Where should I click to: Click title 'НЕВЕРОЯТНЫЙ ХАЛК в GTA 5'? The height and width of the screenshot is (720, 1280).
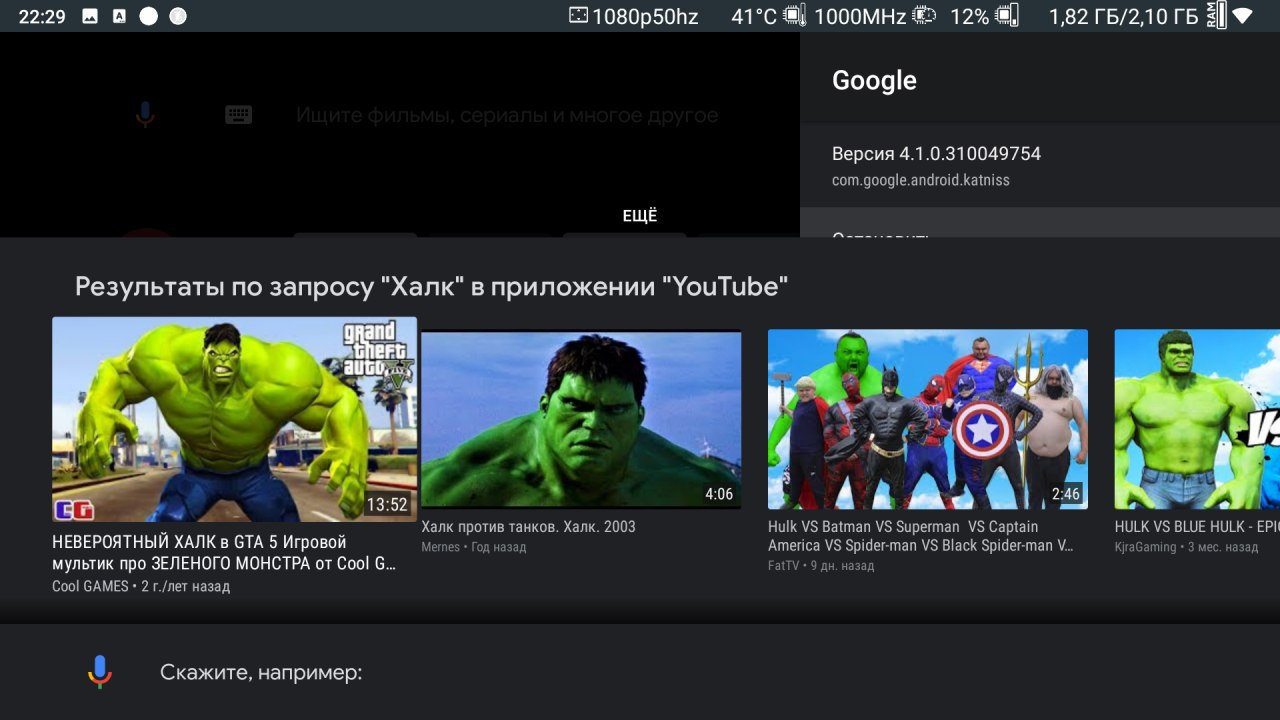[224, 553]
